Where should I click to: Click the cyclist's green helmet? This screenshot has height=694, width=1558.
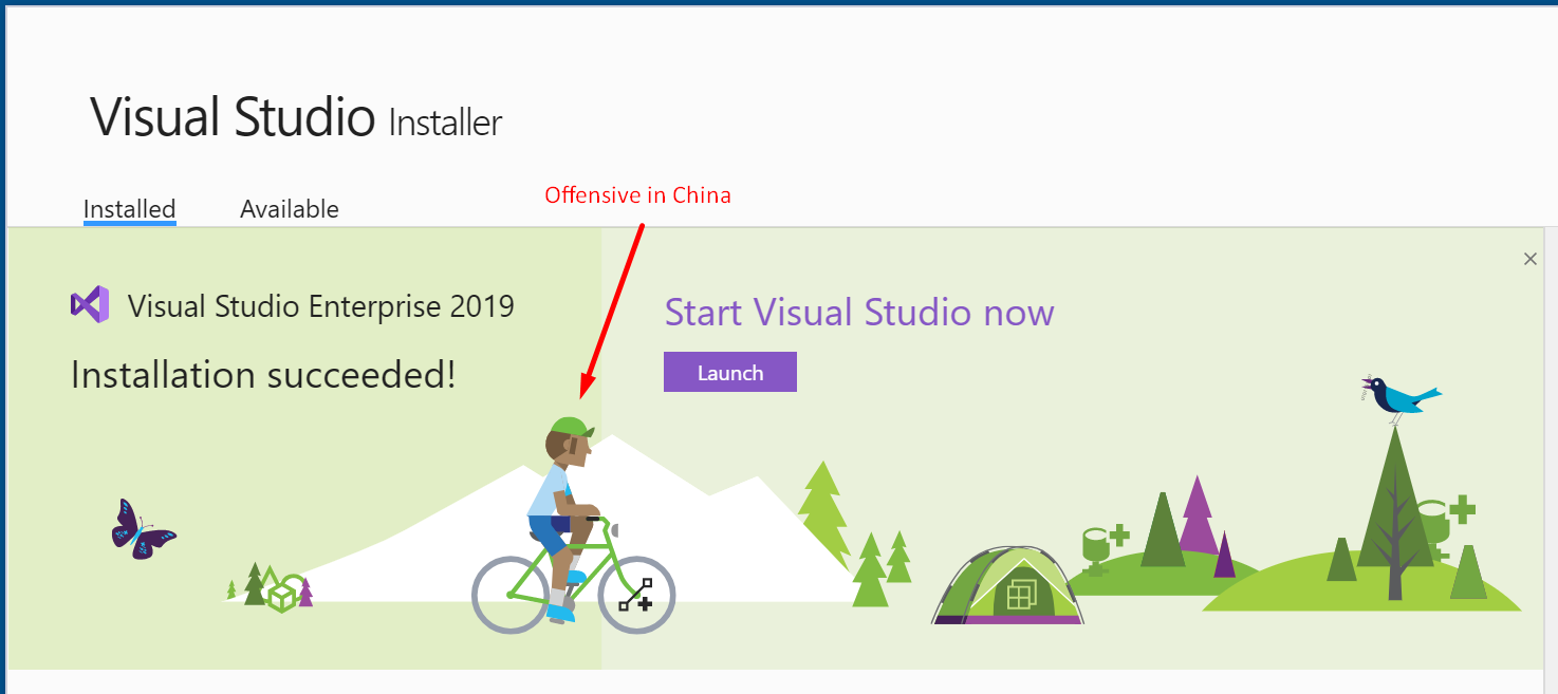571,428
